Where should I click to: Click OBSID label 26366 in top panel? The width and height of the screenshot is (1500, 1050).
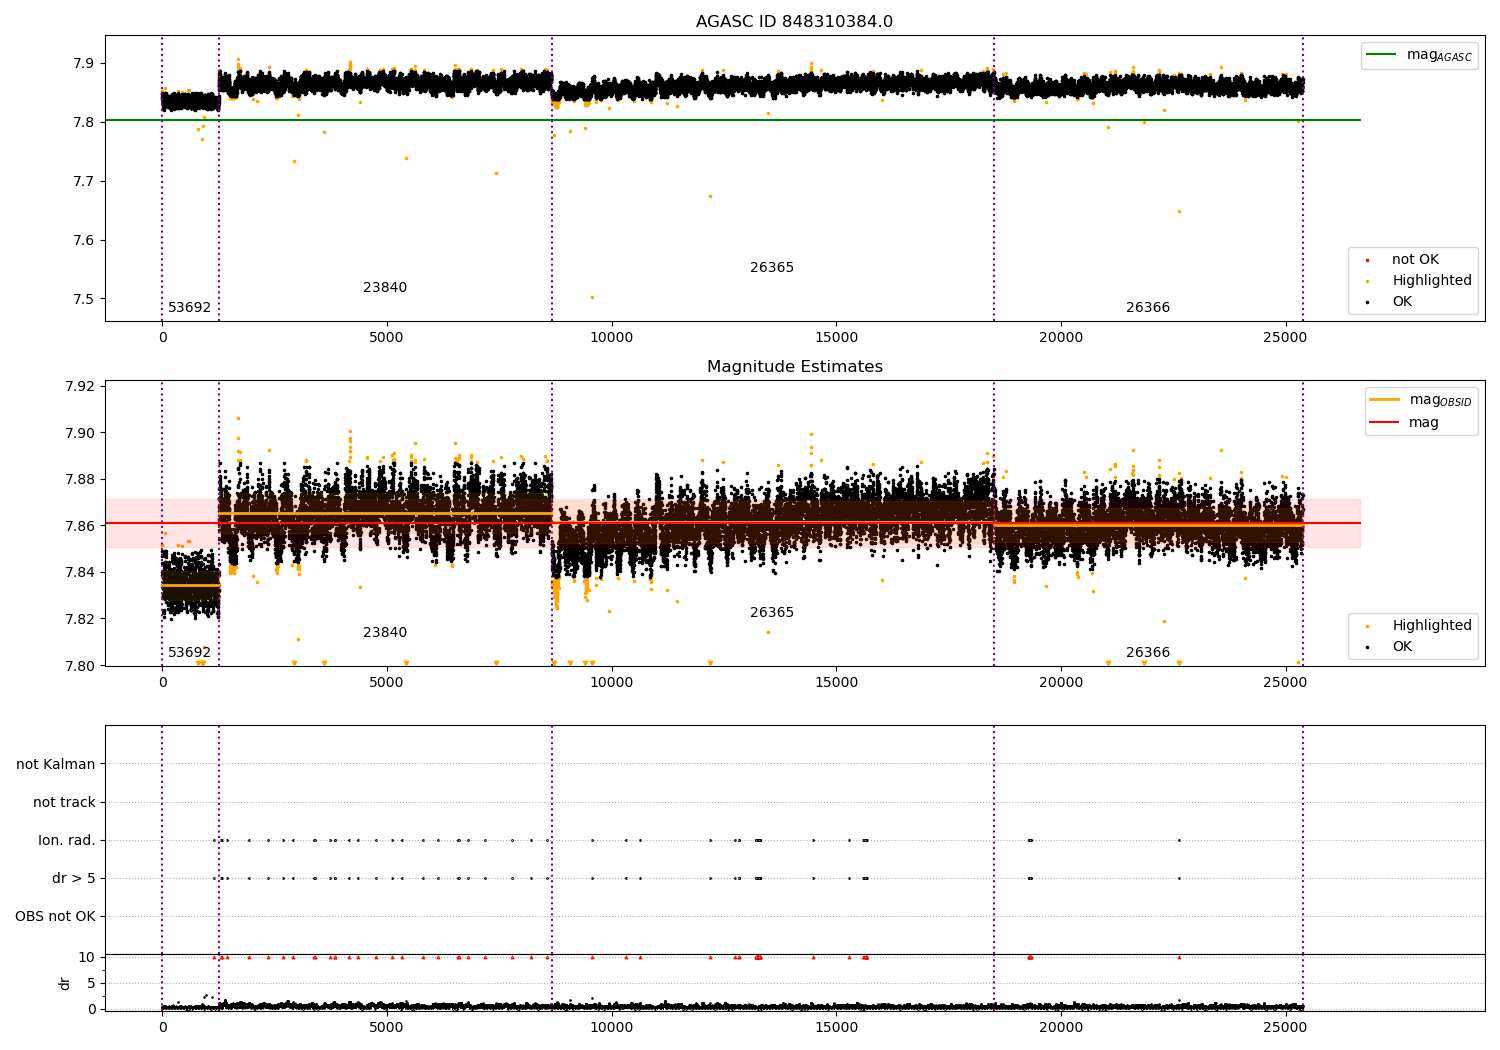1148,308
